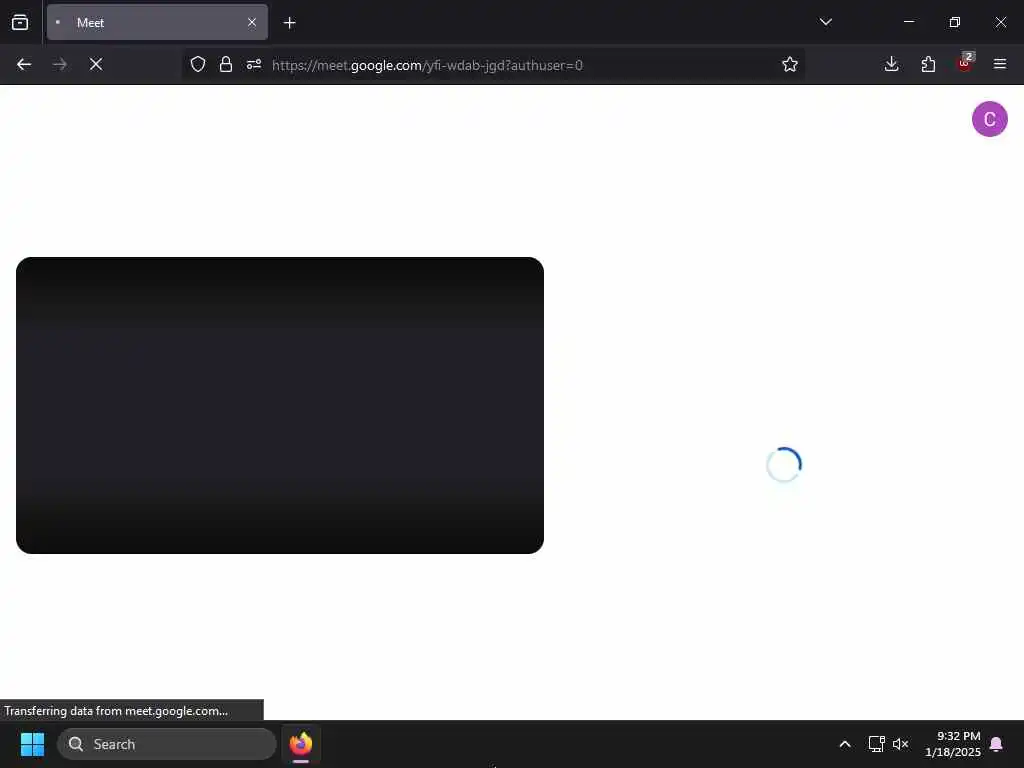
Task: Unmute the muted volume tray icon
Action: click(x=901, y=744)
